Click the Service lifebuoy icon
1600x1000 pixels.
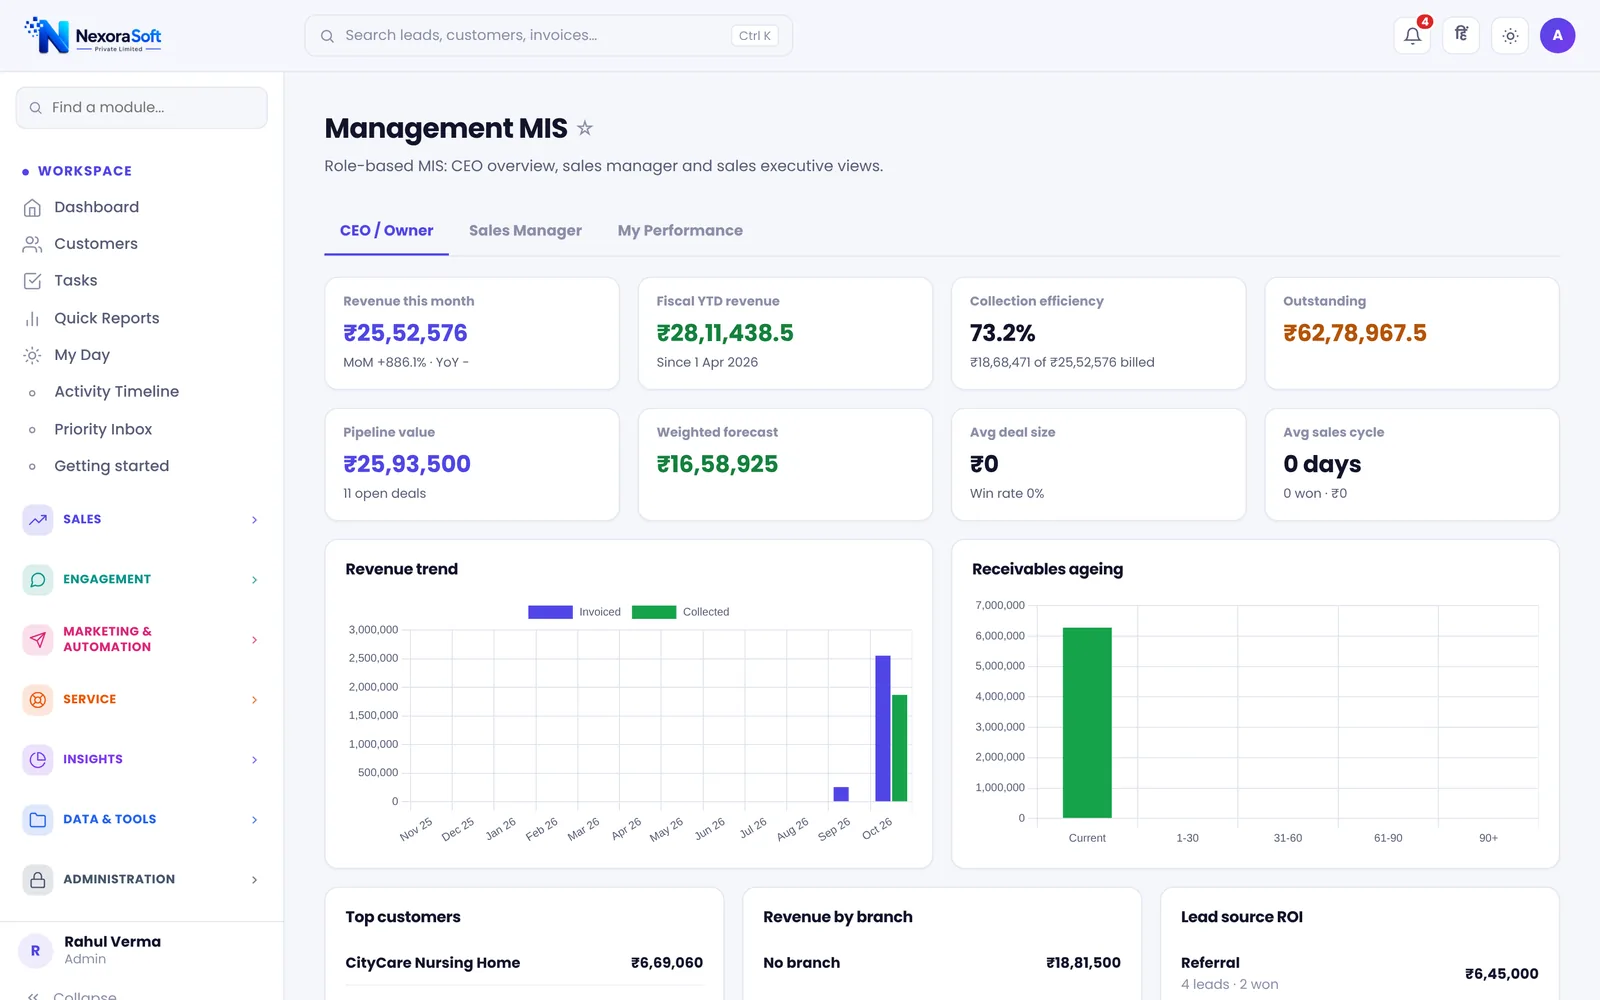point(38,700)
